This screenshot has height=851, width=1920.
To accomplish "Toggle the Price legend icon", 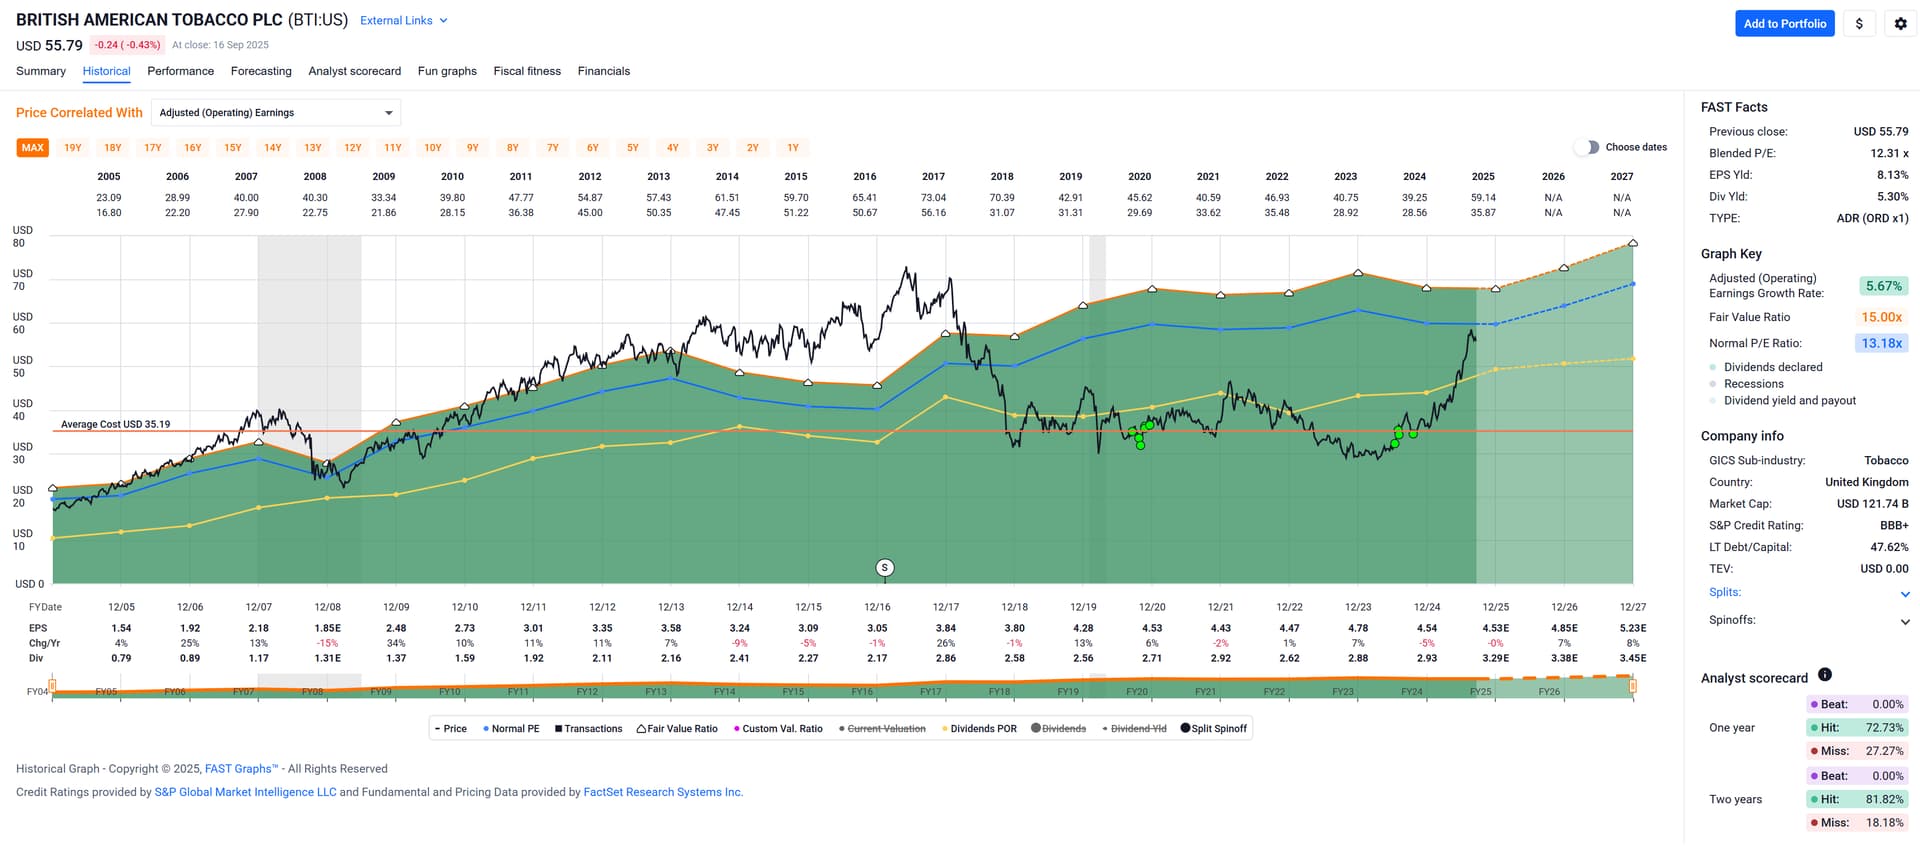I will coord(439,729).
